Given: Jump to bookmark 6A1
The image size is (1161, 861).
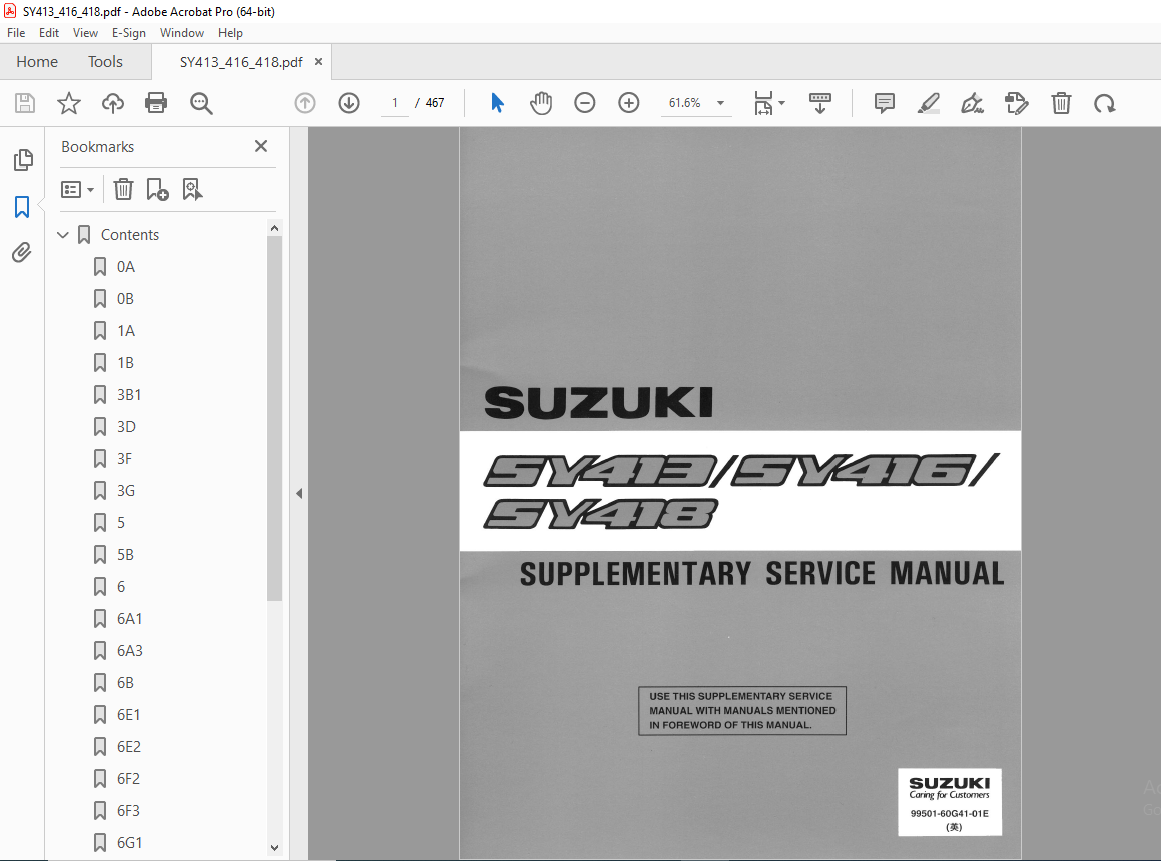Looking at the screenshot, I should [130, 619].
